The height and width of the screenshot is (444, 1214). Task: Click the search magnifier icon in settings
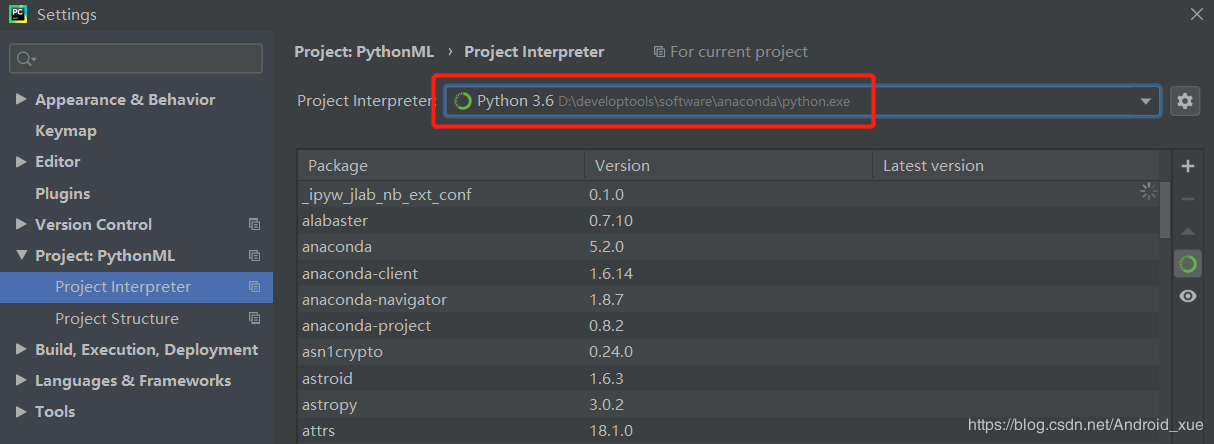25,59
